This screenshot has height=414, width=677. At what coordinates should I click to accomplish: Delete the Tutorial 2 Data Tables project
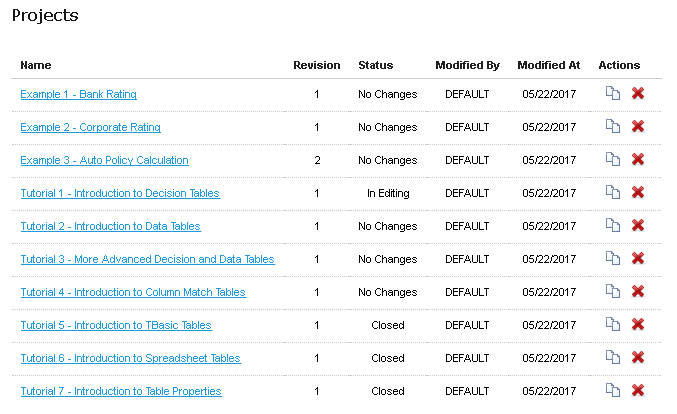tap(638, 226)
